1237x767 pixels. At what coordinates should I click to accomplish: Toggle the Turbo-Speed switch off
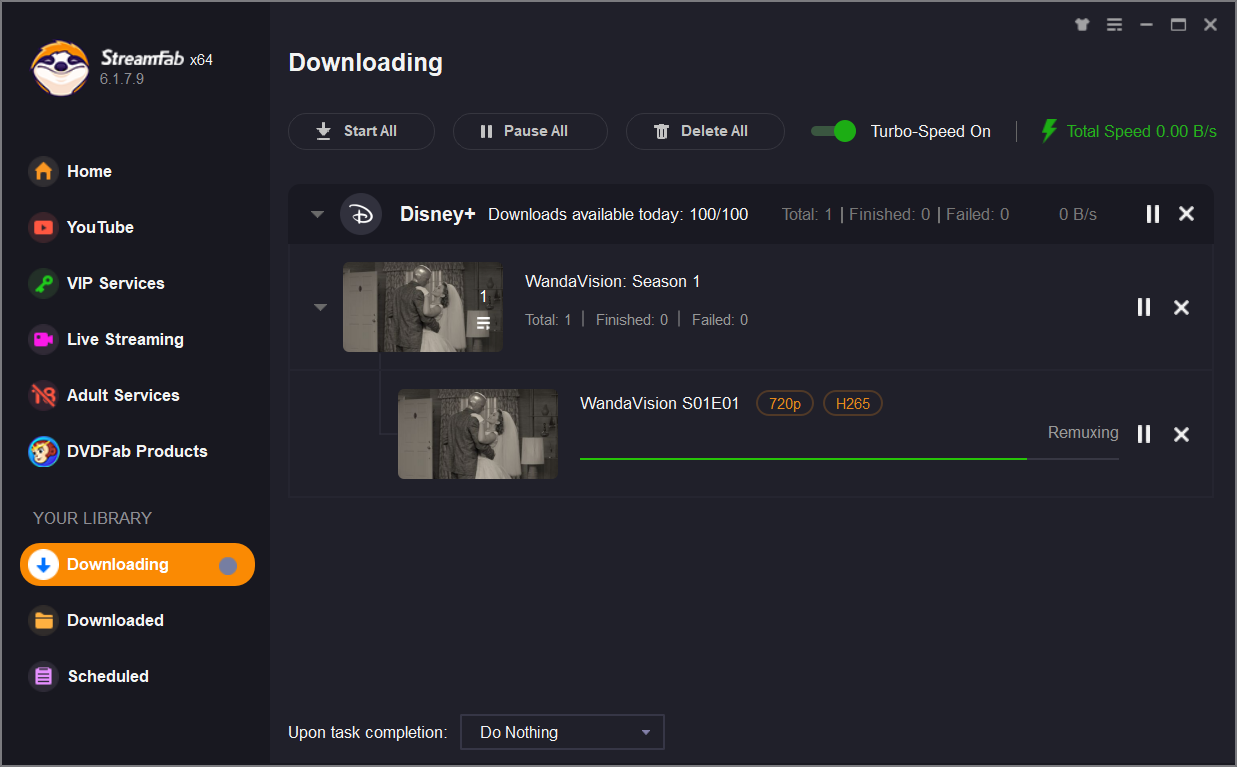[833, 131]
